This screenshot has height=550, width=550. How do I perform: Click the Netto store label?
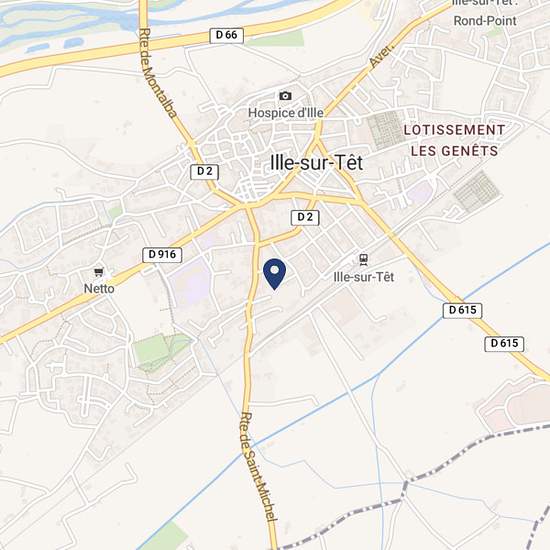pyautogui.click(x=99, y=289)
